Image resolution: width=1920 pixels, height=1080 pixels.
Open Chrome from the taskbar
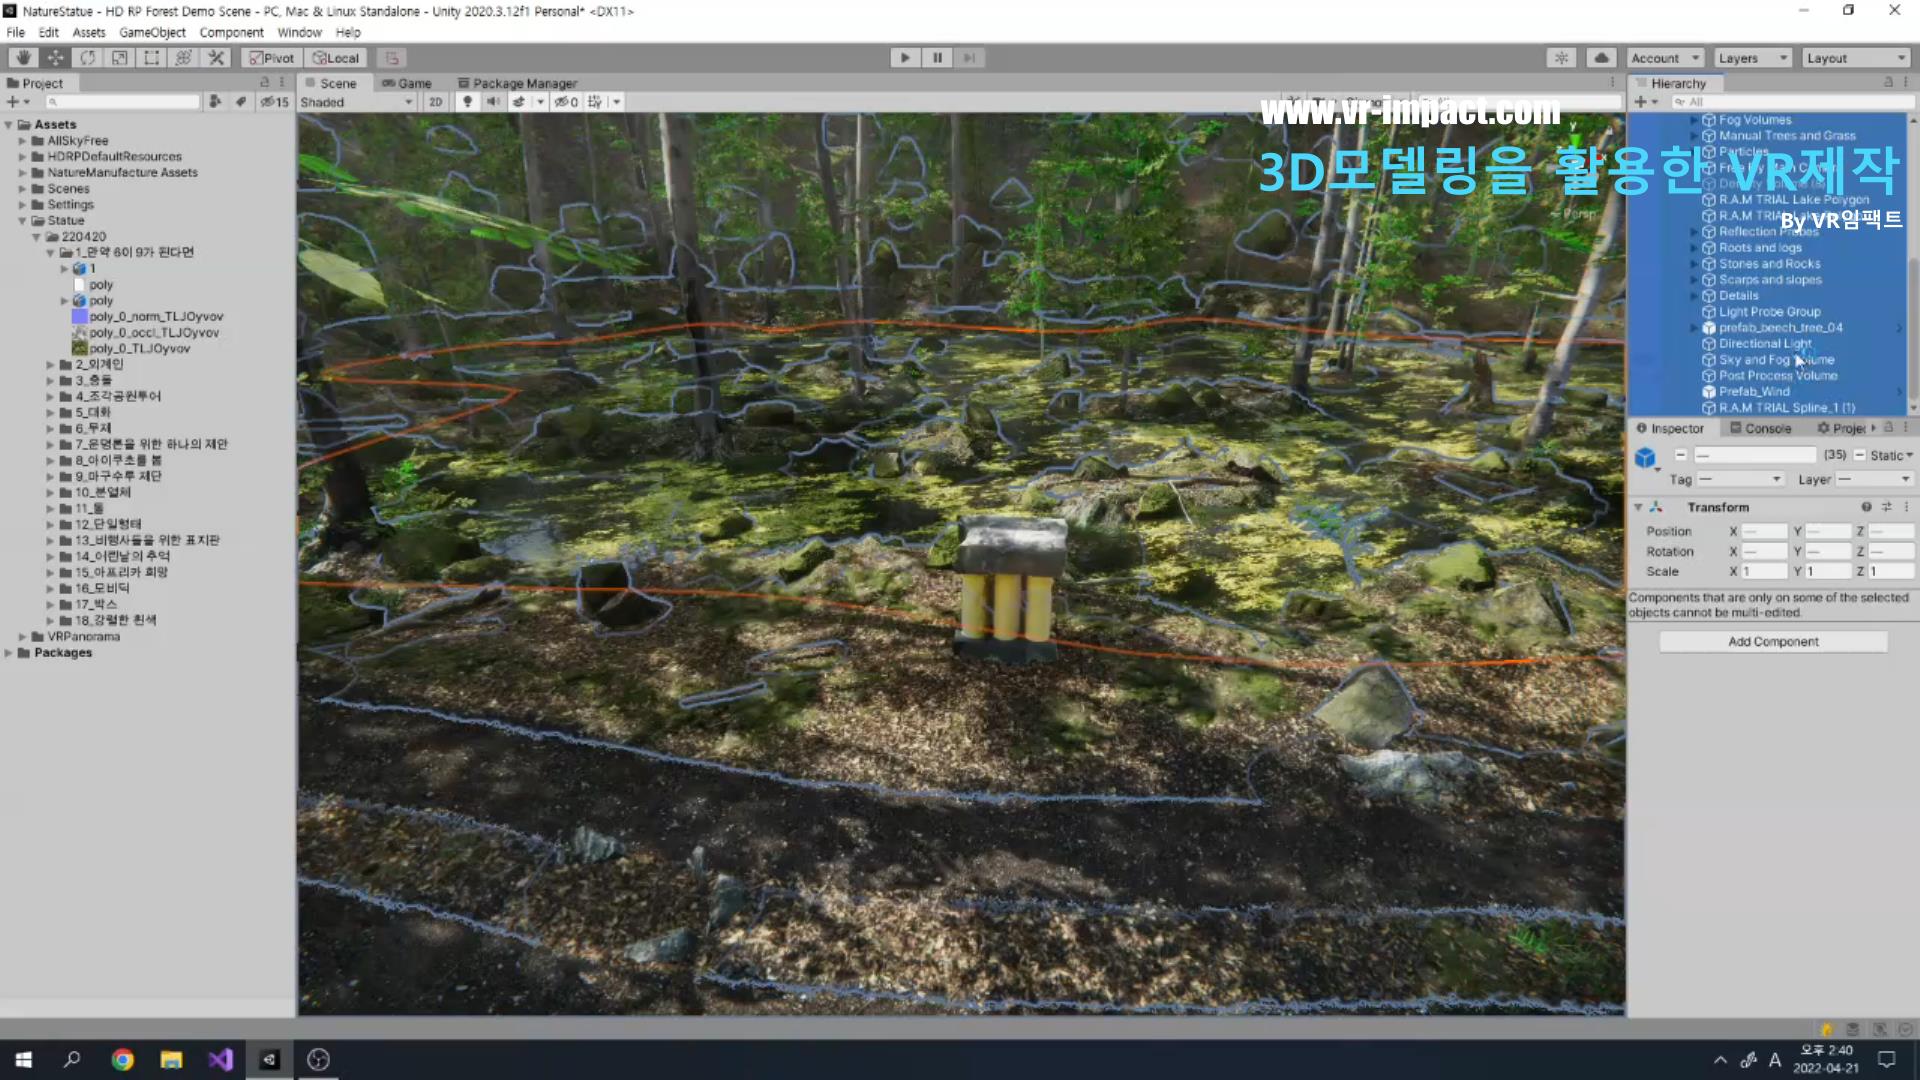122,1060
